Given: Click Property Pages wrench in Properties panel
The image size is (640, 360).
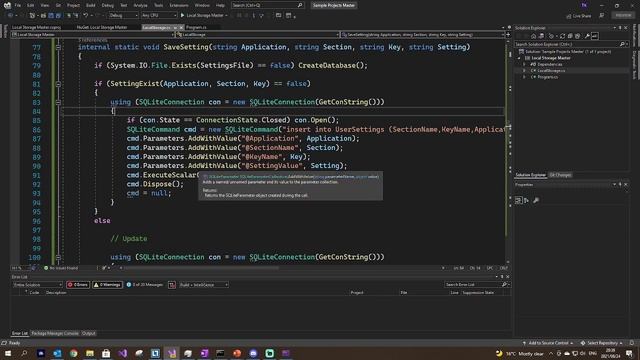Looking at the screenshot, I should (536, 200).
